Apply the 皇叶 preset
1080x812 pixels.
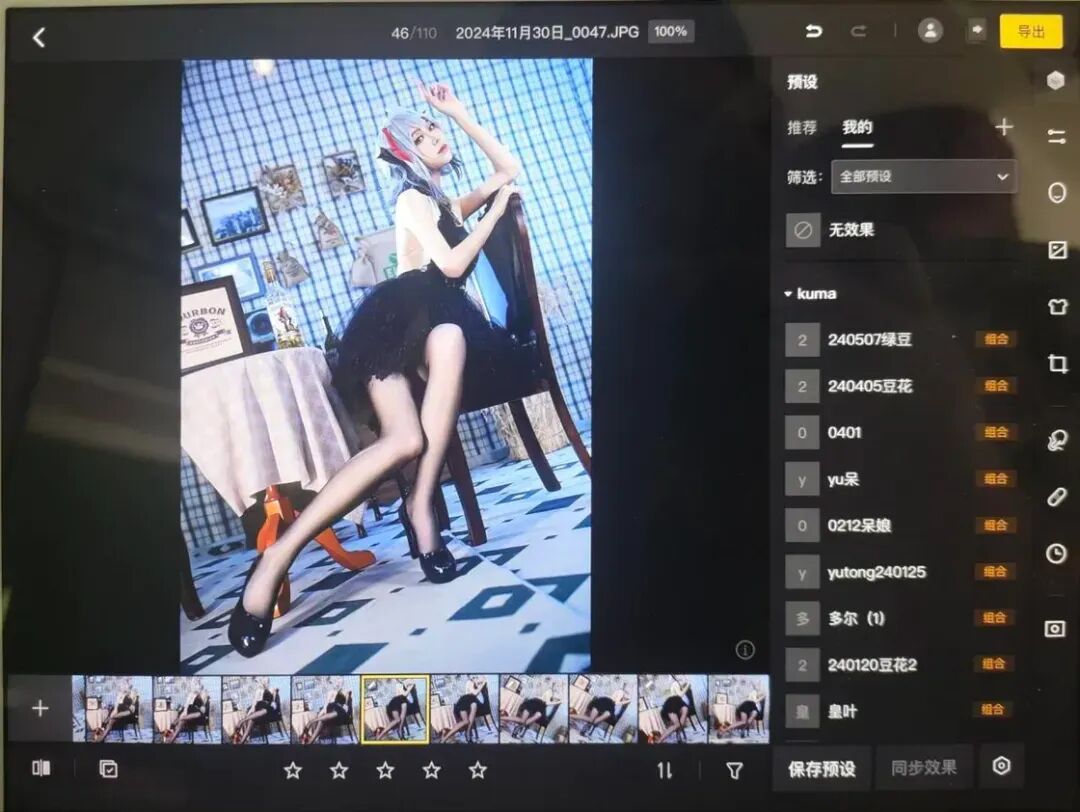pos(900,711)
